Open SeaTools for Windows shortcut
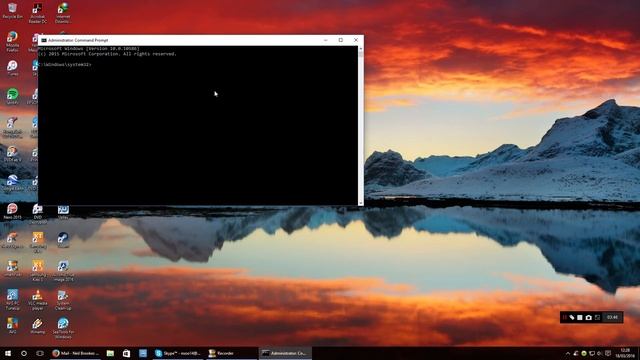This screenshot has height=360, width=640. click(63, 328)
